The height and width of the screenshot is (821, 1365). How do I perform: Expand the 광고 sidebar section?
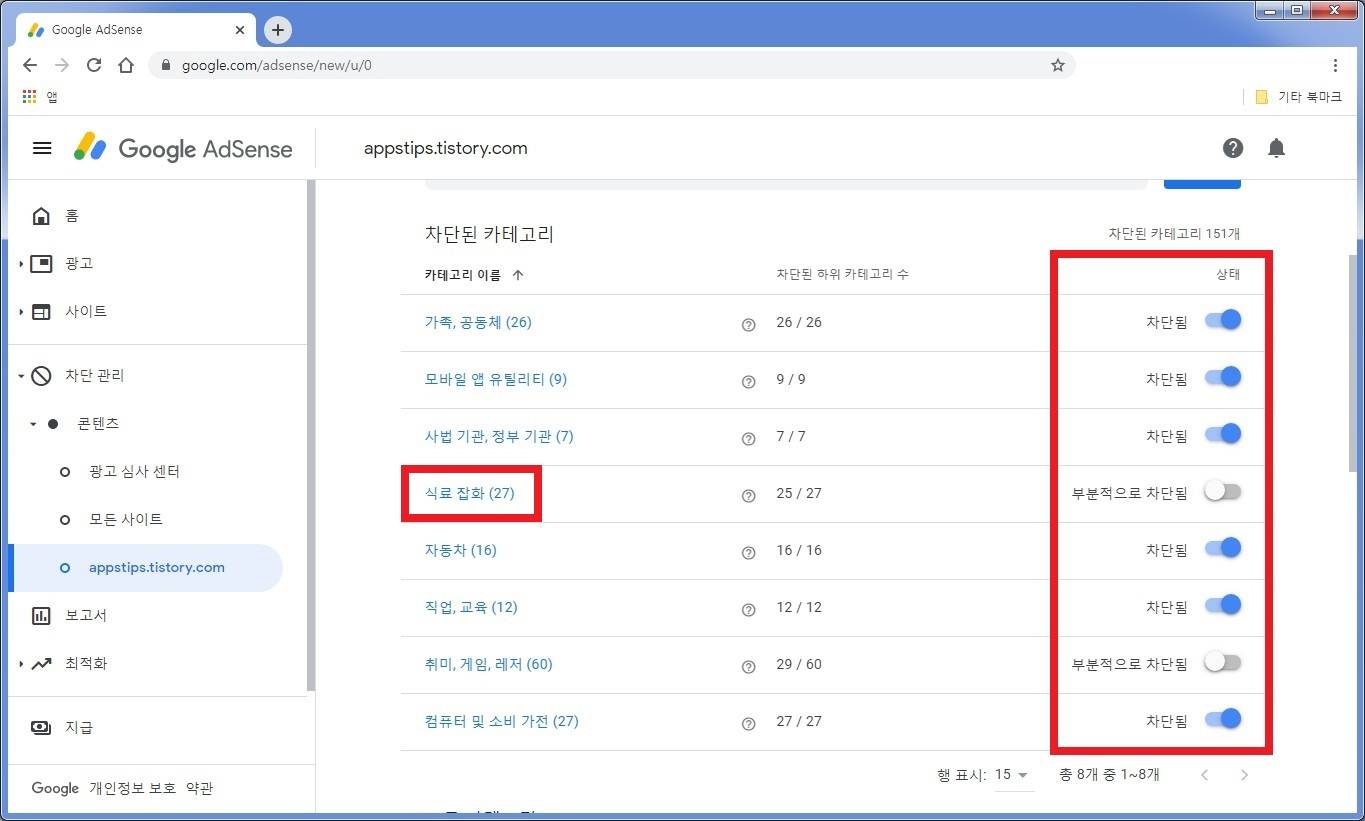coord(21,264)
